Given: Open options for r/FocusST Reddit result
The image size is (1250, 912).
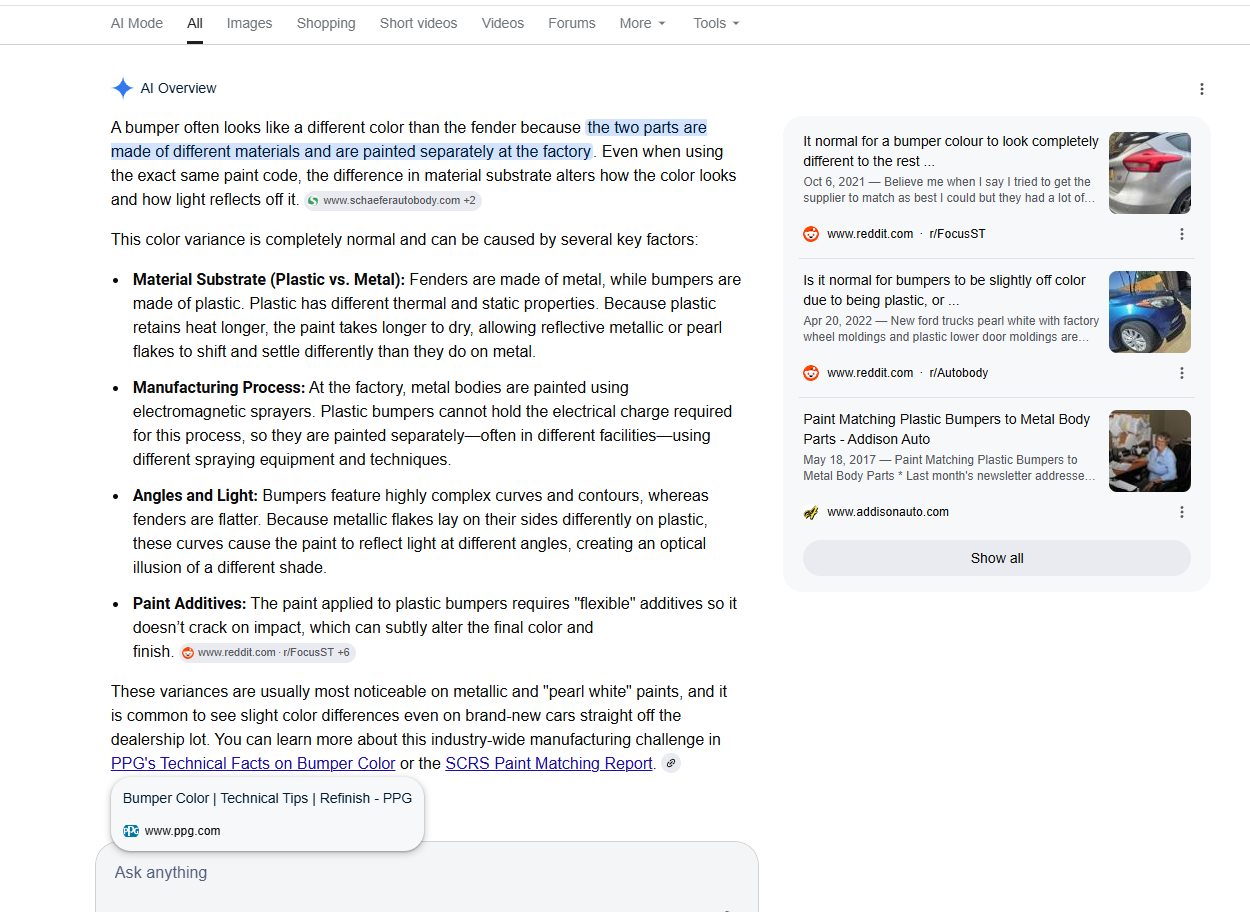Looking at the screenshot, I should pyautogui.click(x=1182, y=234).
